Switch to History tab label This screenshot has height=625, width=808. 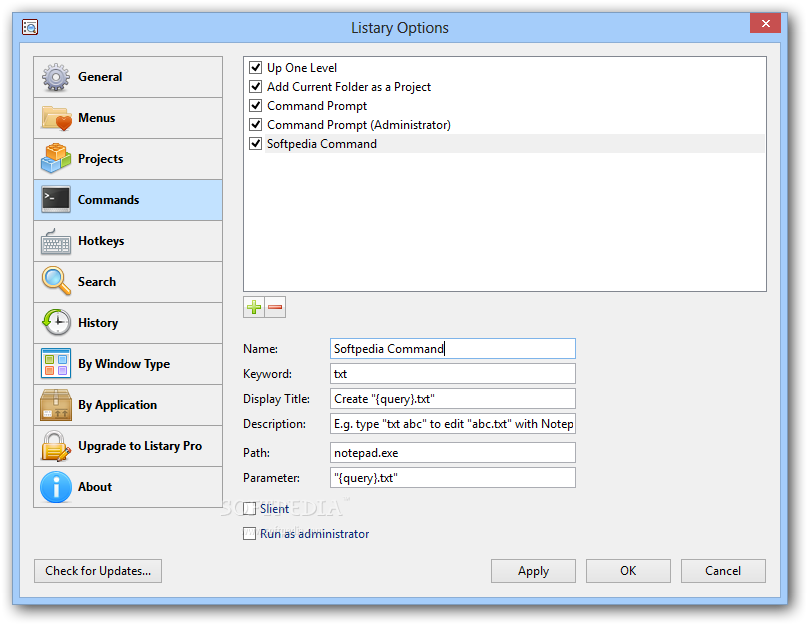pos(98,323)
